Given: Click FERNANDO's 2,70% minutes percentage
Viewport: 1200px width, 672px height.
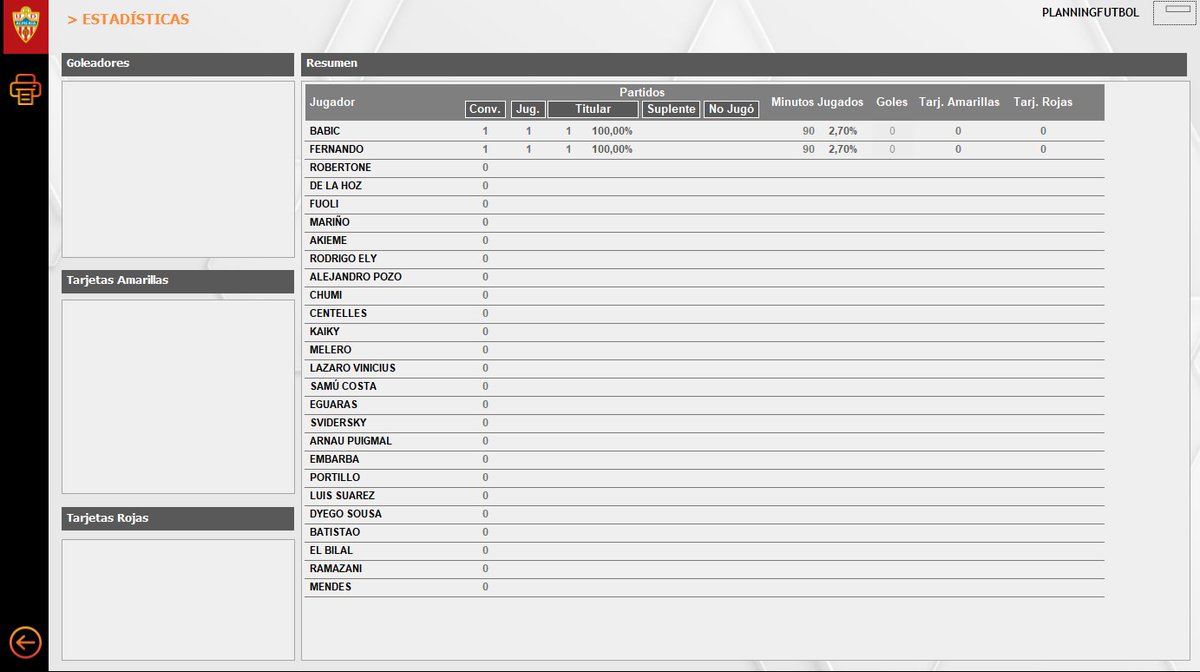Looking at the screenshot, I should pos(842,149).
